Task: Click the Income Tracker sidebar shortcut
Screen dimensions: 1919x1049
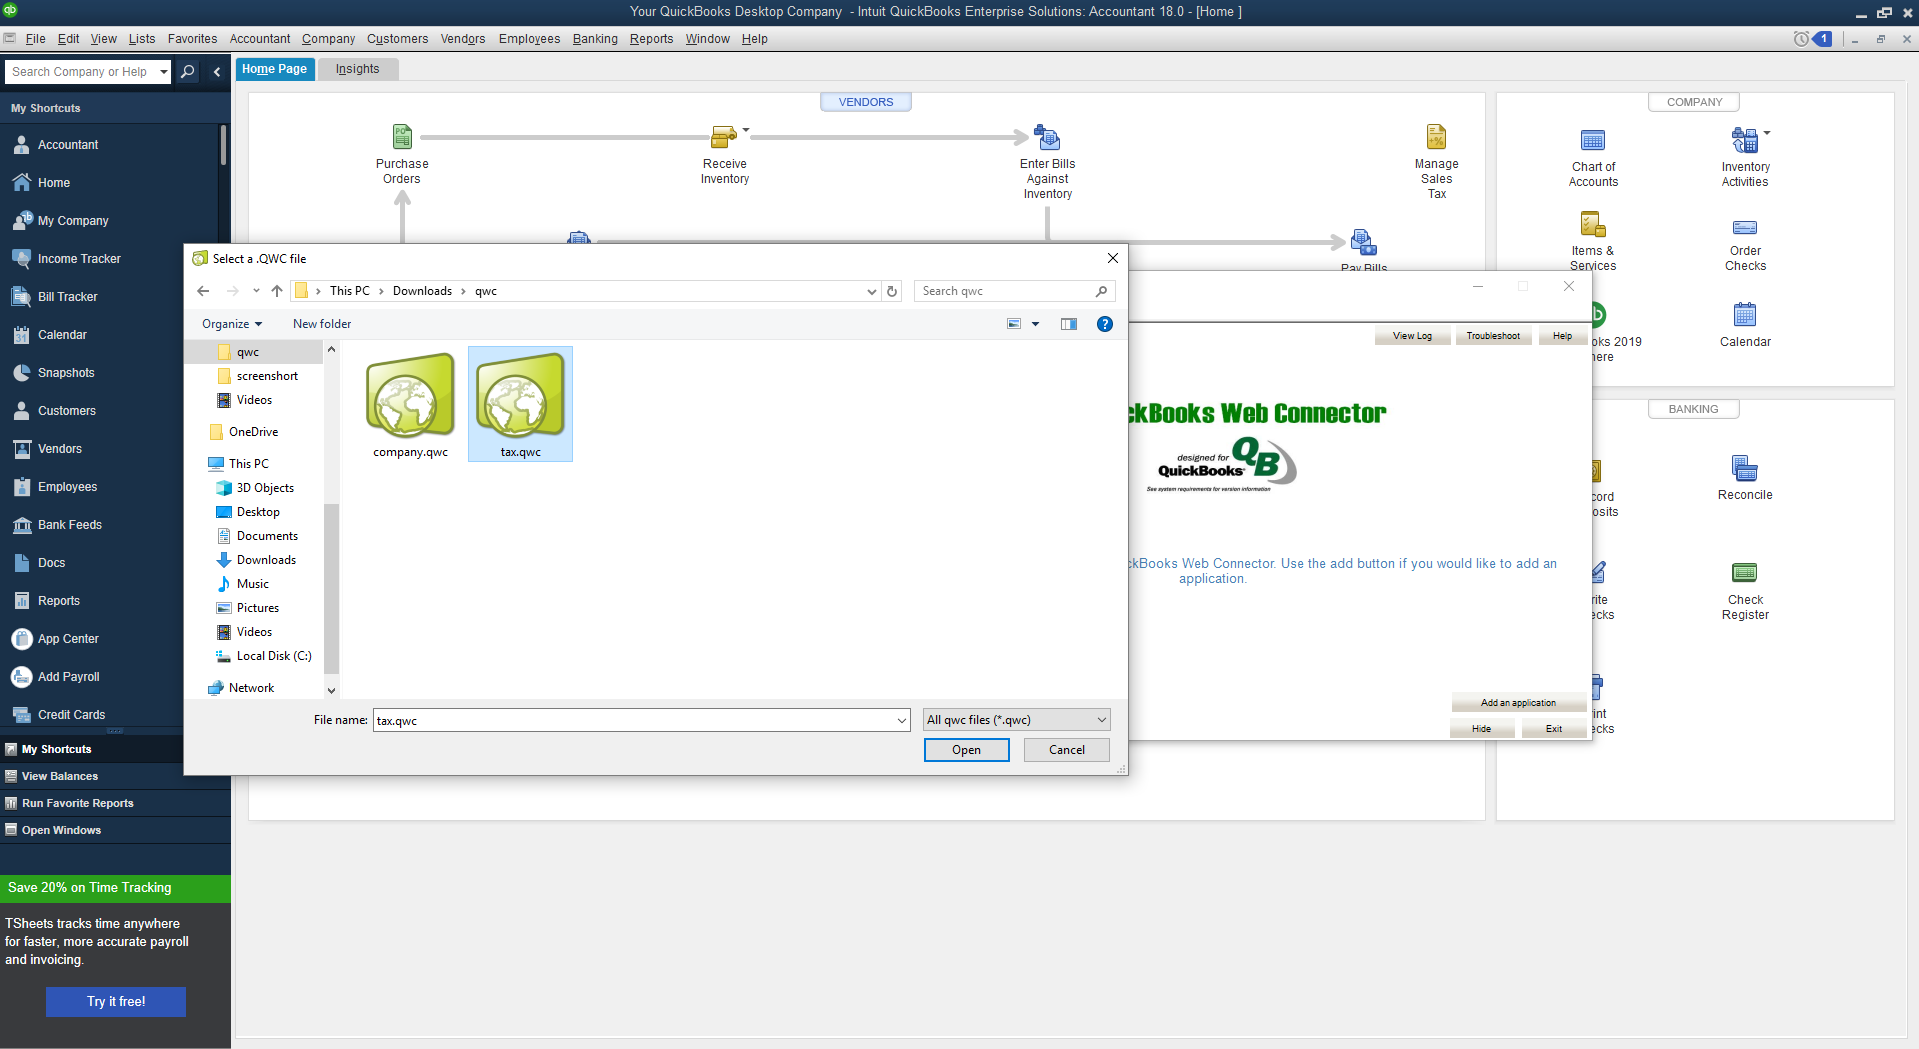Action: click(79, 259)
